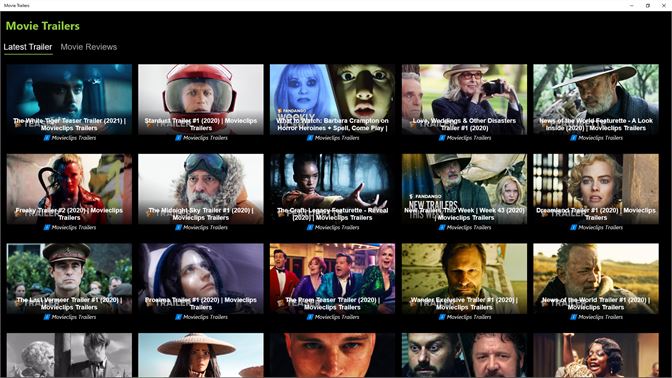This screenshot has width=672, height=378.
Task: Play Dreamland Trailer #1 (2020)
Action: (596, 189)
